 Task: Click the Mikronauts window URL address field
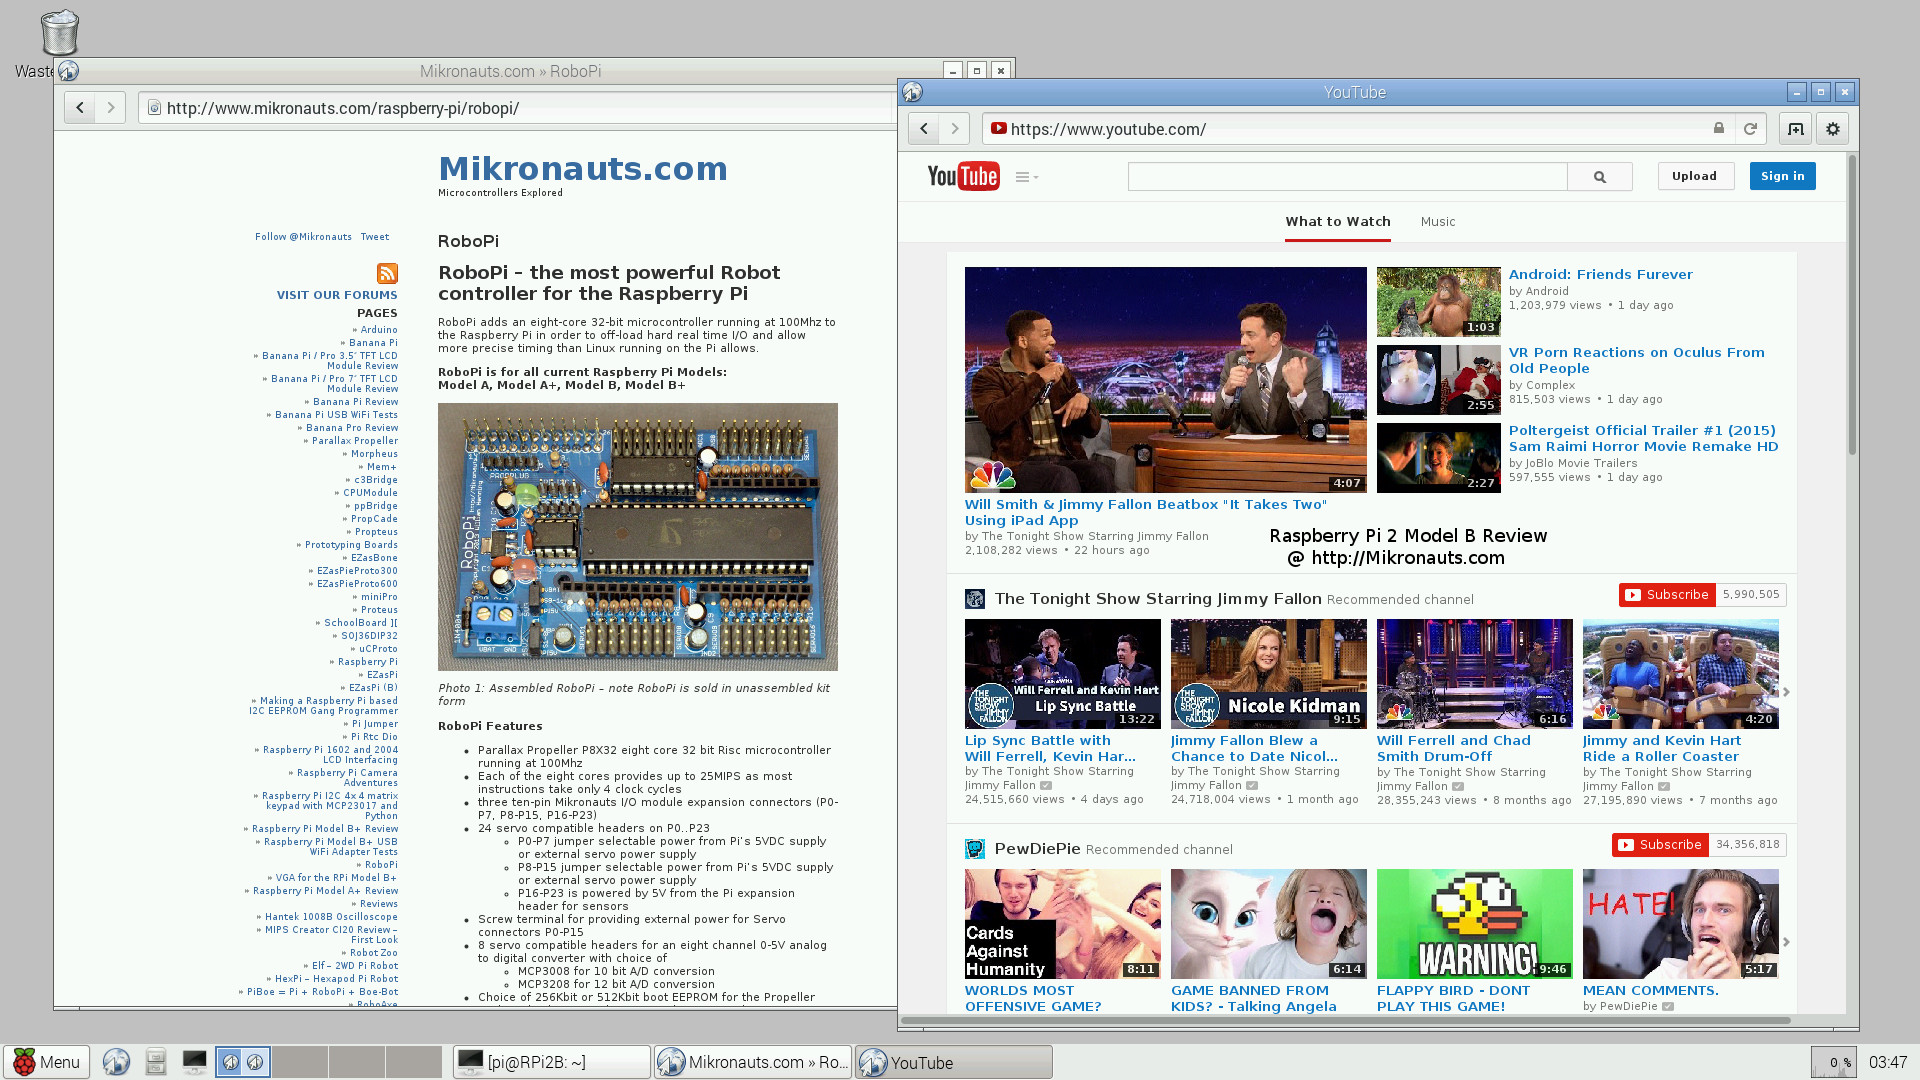click(518, 108)
